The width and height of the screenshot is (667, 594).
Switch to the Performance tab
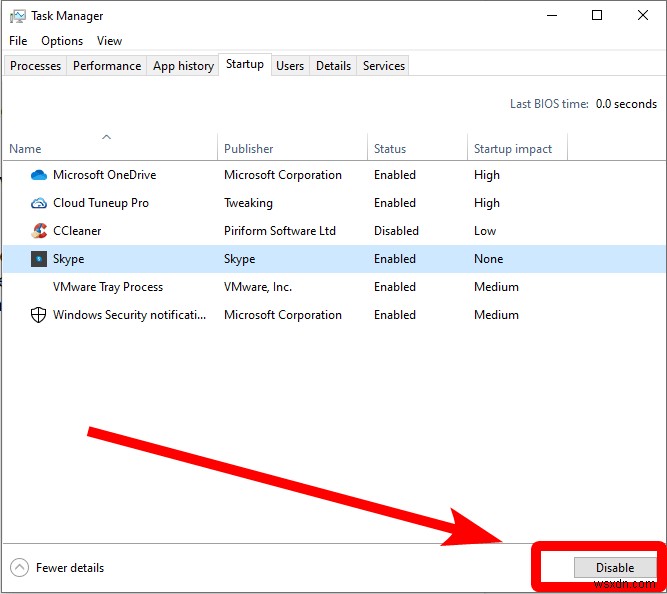tap(107, 66)
